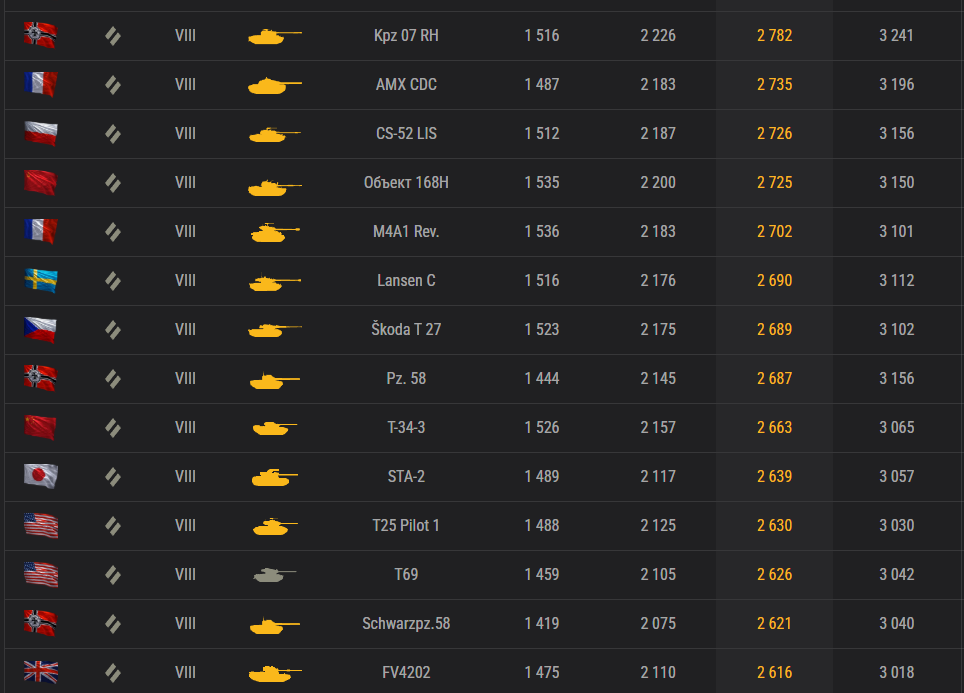The image size is (964, 693).
Task: Click the gold tank silhouette for Schwarzpz.58
Action: 275,625
